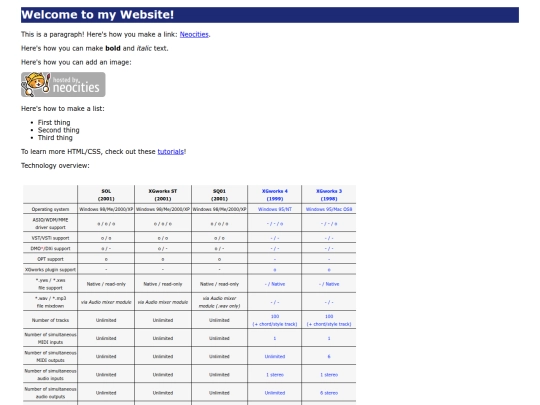The width and height of the screenshot is (540, 405).
Task: Click the 'Unlimited' MIDI outputs cell under XGworks 4
Action: (x=274, y=356)
